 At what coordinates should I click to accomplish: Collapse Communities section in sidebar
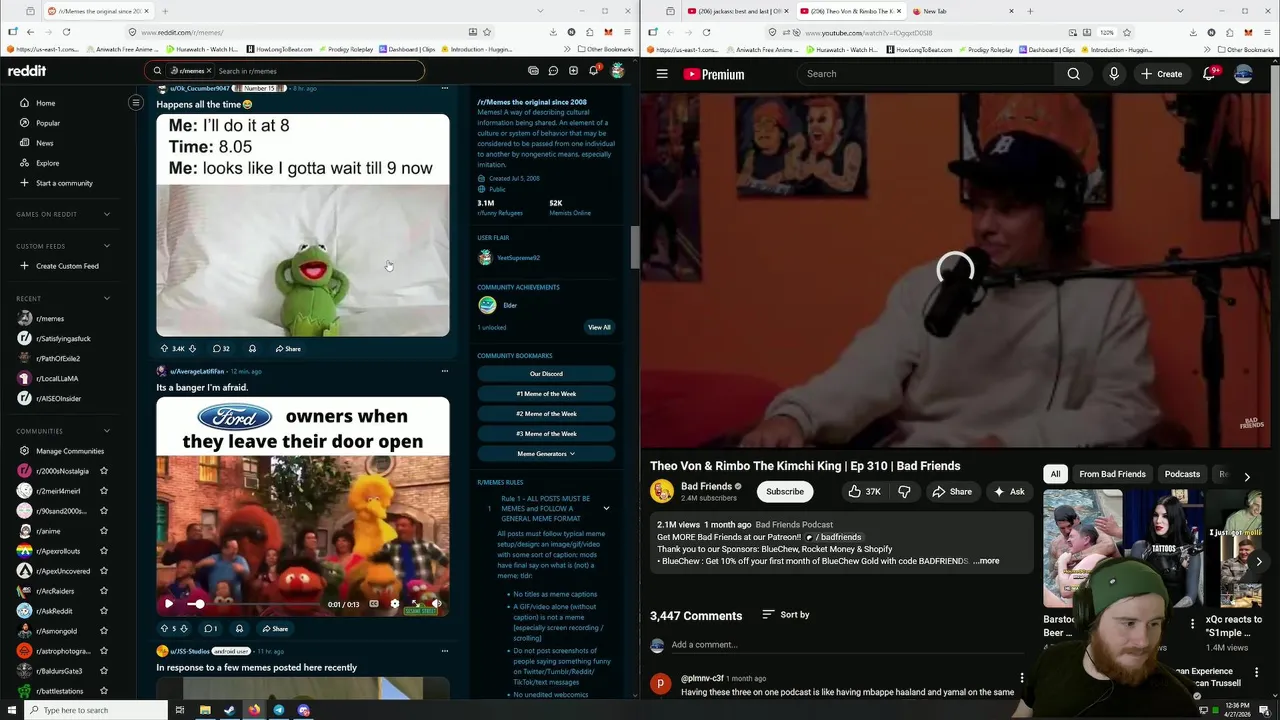pyautogui.click(x=107, y=431)
